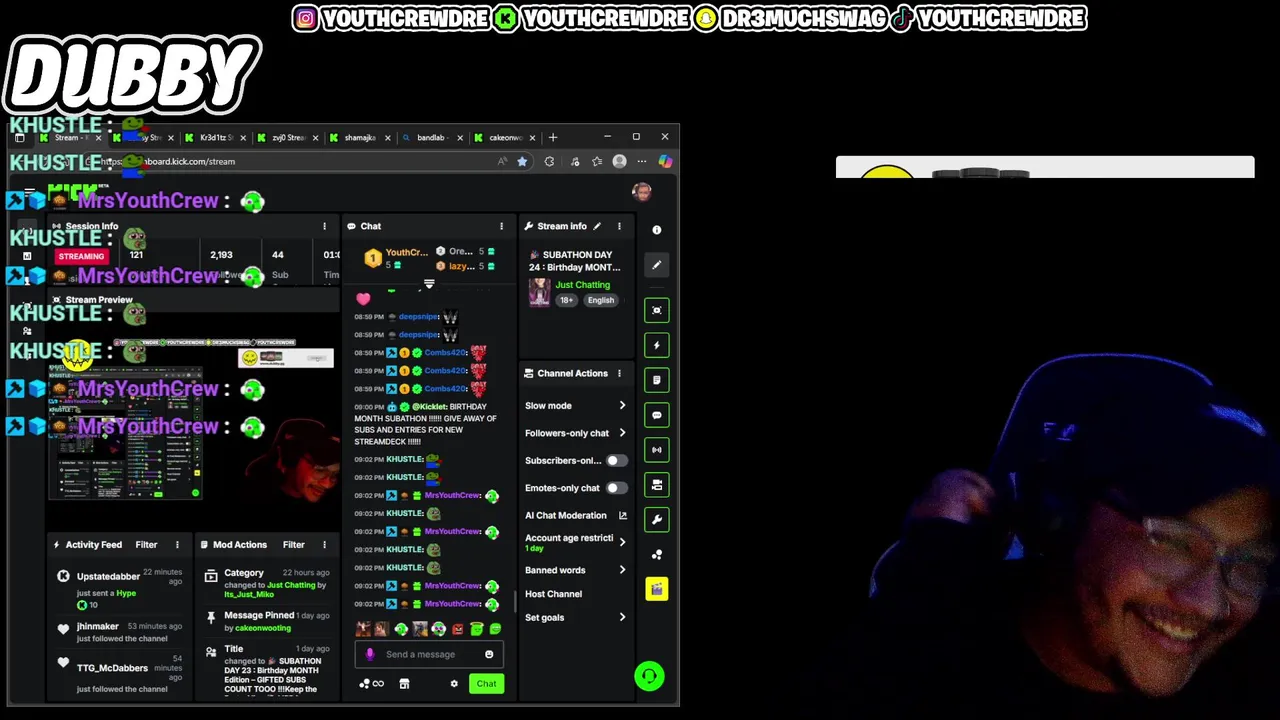This screenshot has width=1280, height=720.
Task: Click the broadcast signal icon in the right sidebar
Action: (657, 450)
